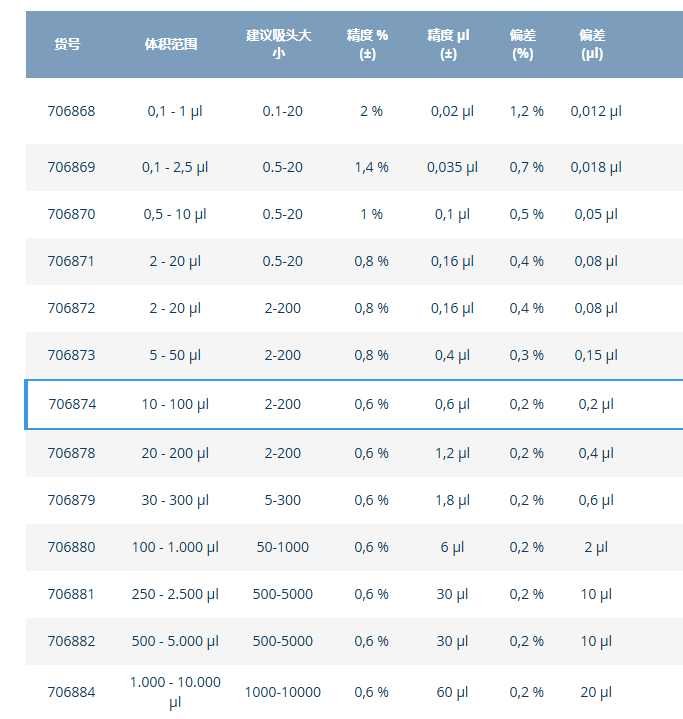The image size is (683, 719).
Task: Open item number 706880
Action: point(72,547)
